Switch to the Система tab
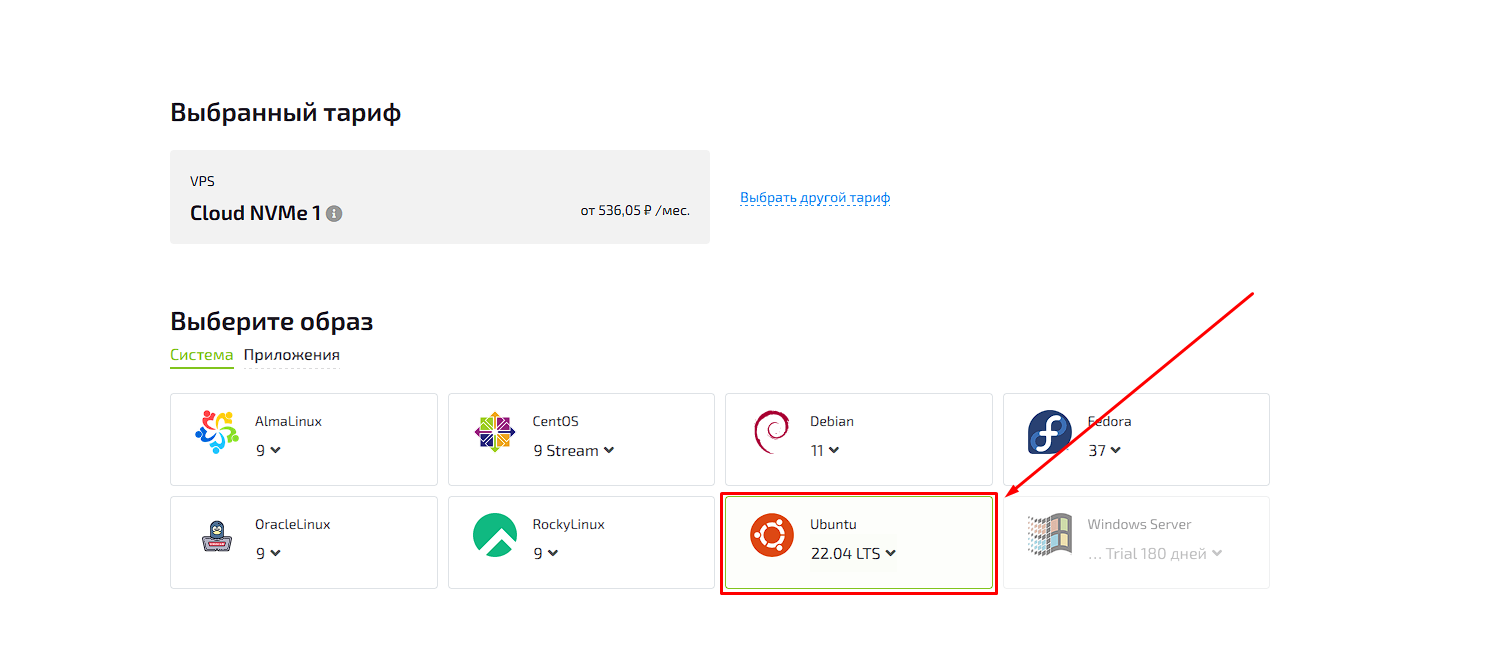Image resolution: width=1494 pixels, height=658 pixels. [x=201, y=355]
